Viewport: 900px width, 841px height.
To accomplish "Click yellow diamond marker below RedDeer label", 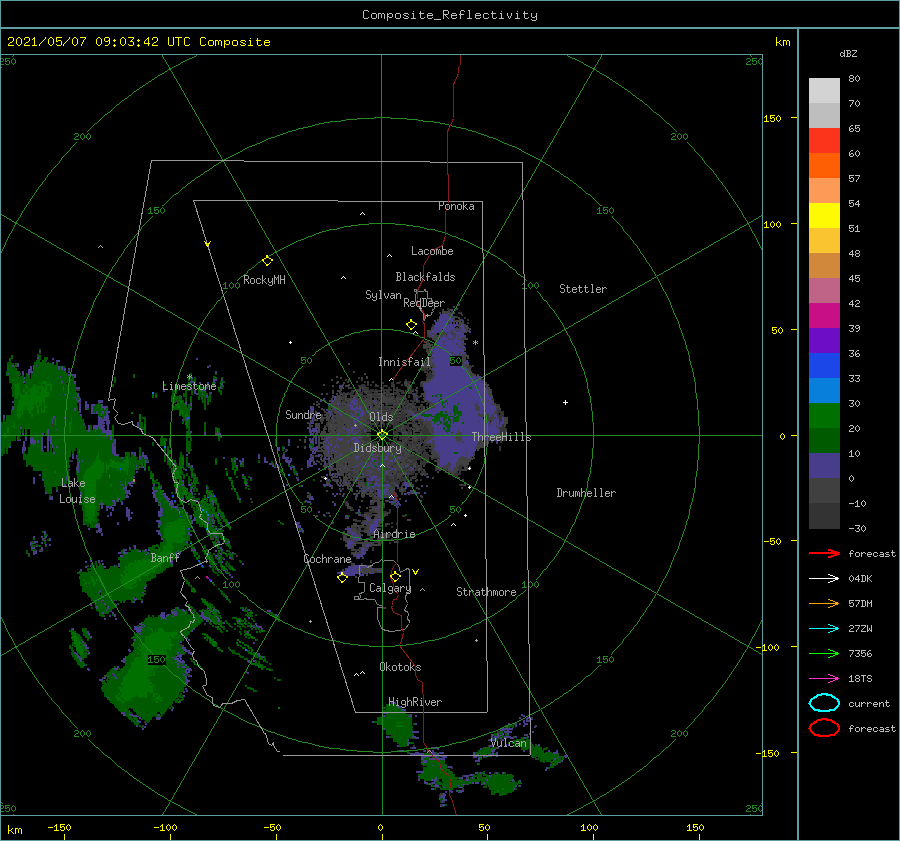I will (411, 325).
